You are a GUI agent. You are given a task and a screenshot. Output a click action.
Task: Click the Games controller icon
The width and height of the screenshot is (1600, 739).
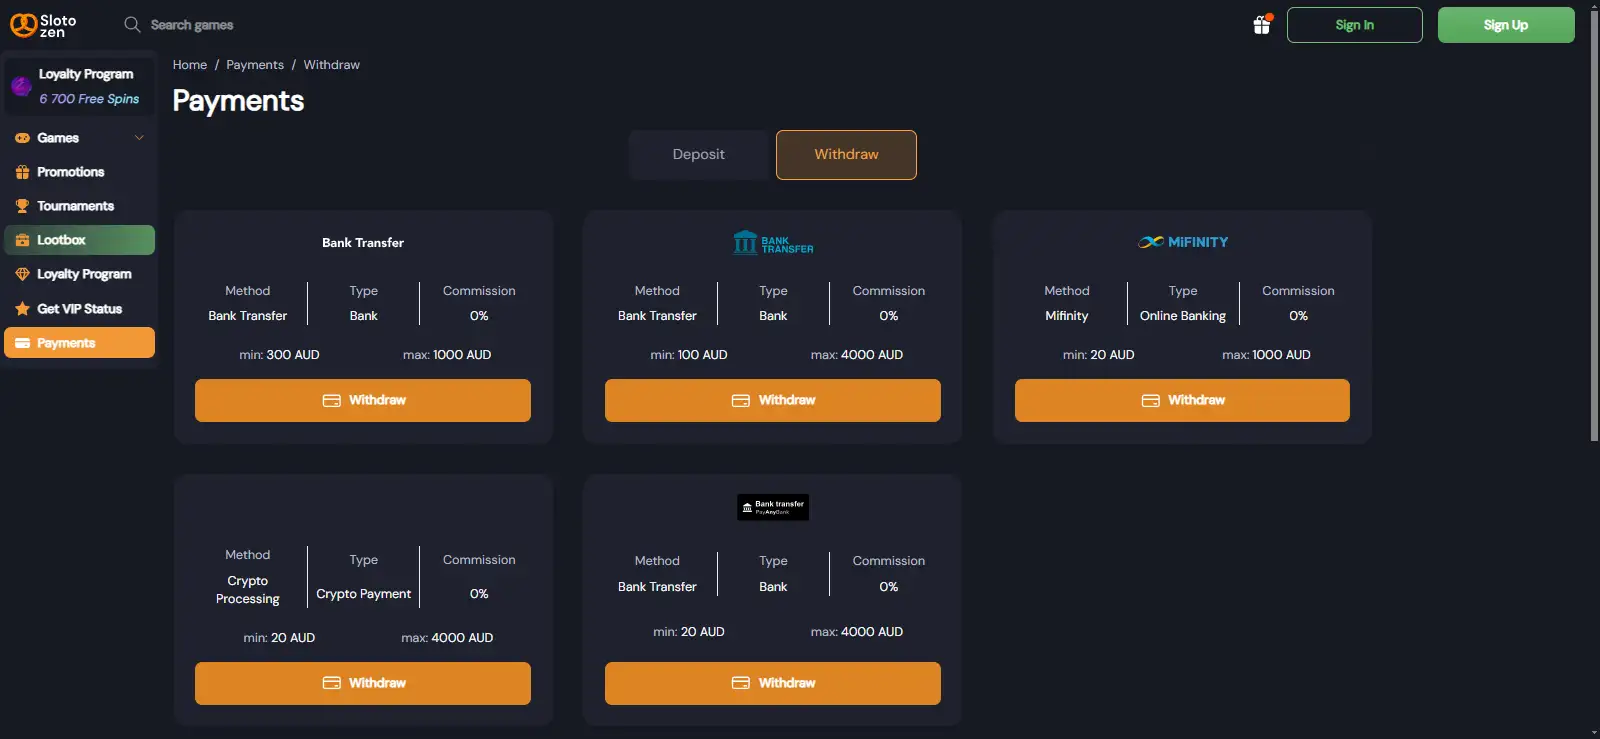[x=22, y=138]
